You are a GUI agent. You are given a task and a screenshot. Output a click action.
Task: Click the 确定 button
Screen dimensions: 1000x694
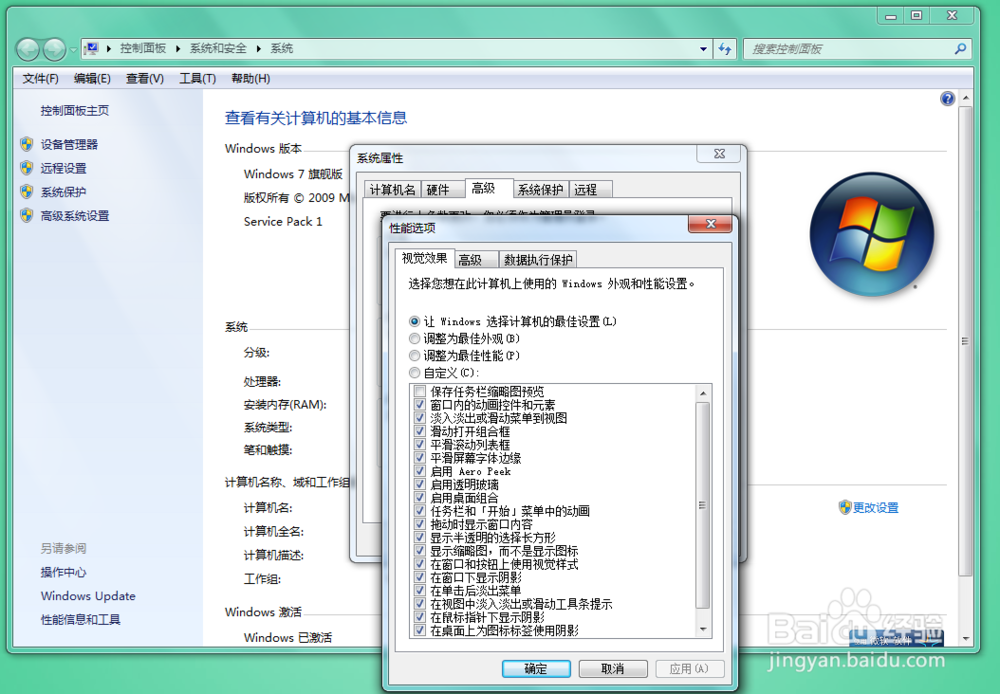[536, 668]
